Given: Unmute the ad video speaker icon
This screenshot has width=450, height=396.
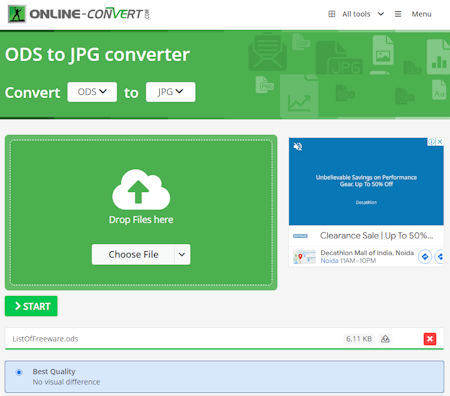Looking at the screenshot, I should pos(298,146).
